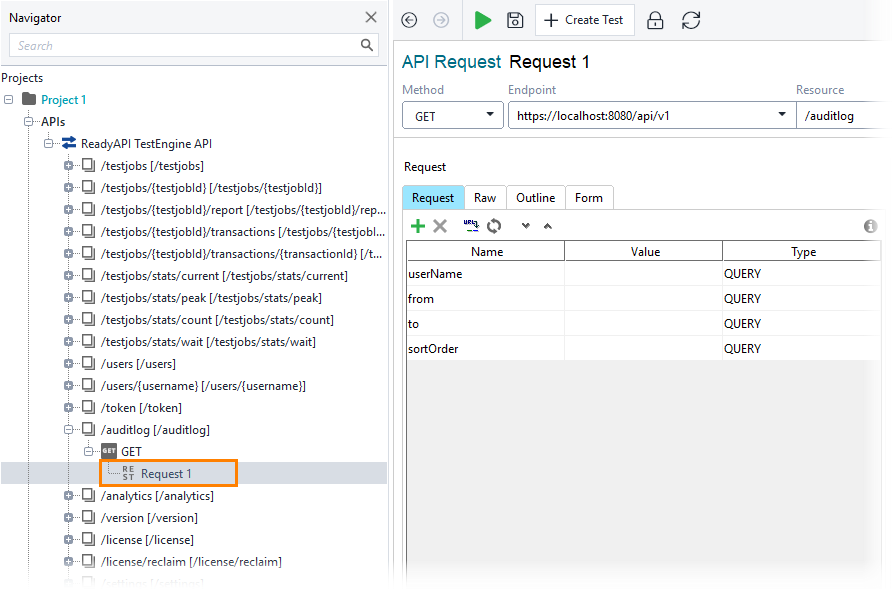
Task: Run the request with the green play icon
Action: (483, 20)
